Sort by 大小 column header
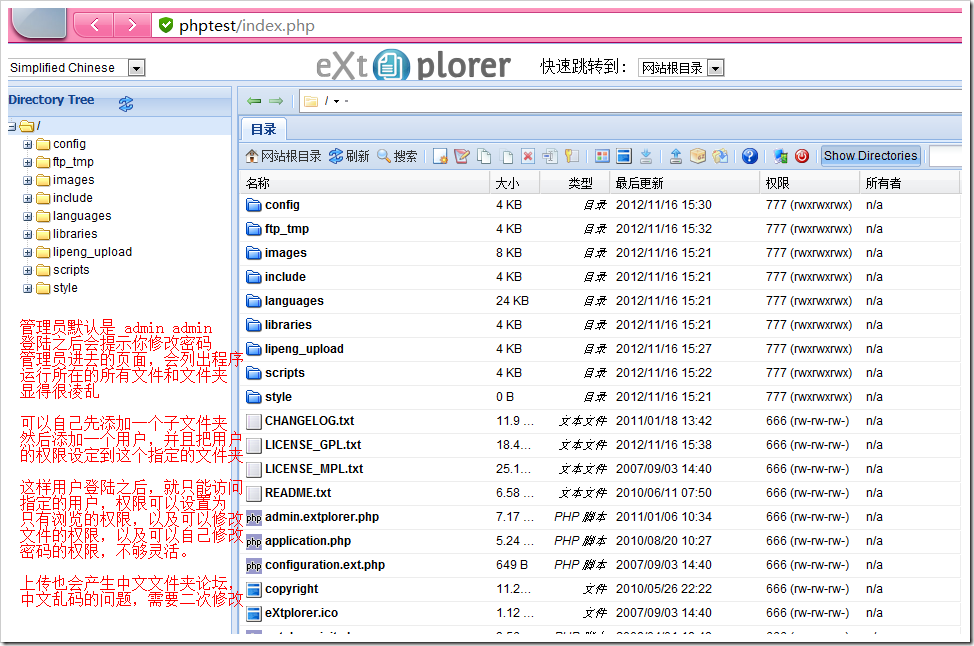Image resolution: width=974 pixels, height=646 pixels. point(515,183)
